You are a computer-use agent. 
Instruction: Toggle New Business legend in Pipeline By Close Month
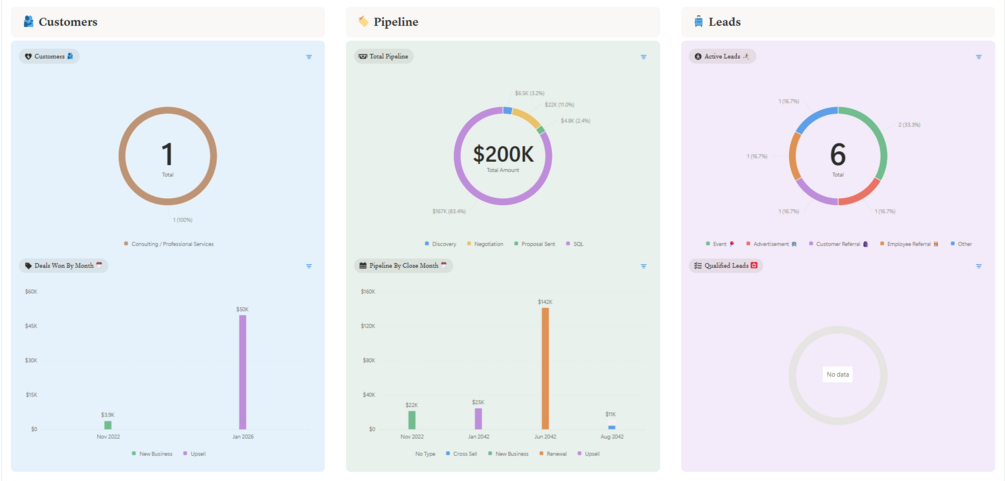[508, 454]
